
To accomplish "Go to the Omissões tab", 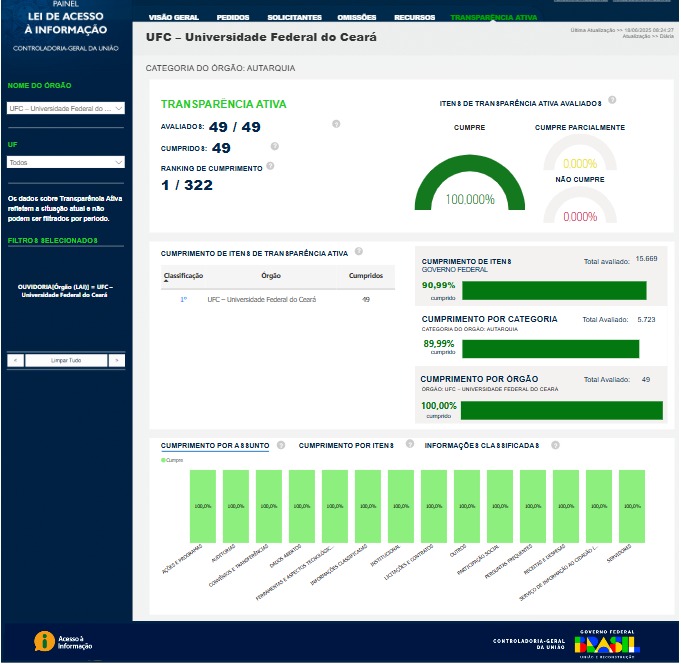I will pos(357,17).
